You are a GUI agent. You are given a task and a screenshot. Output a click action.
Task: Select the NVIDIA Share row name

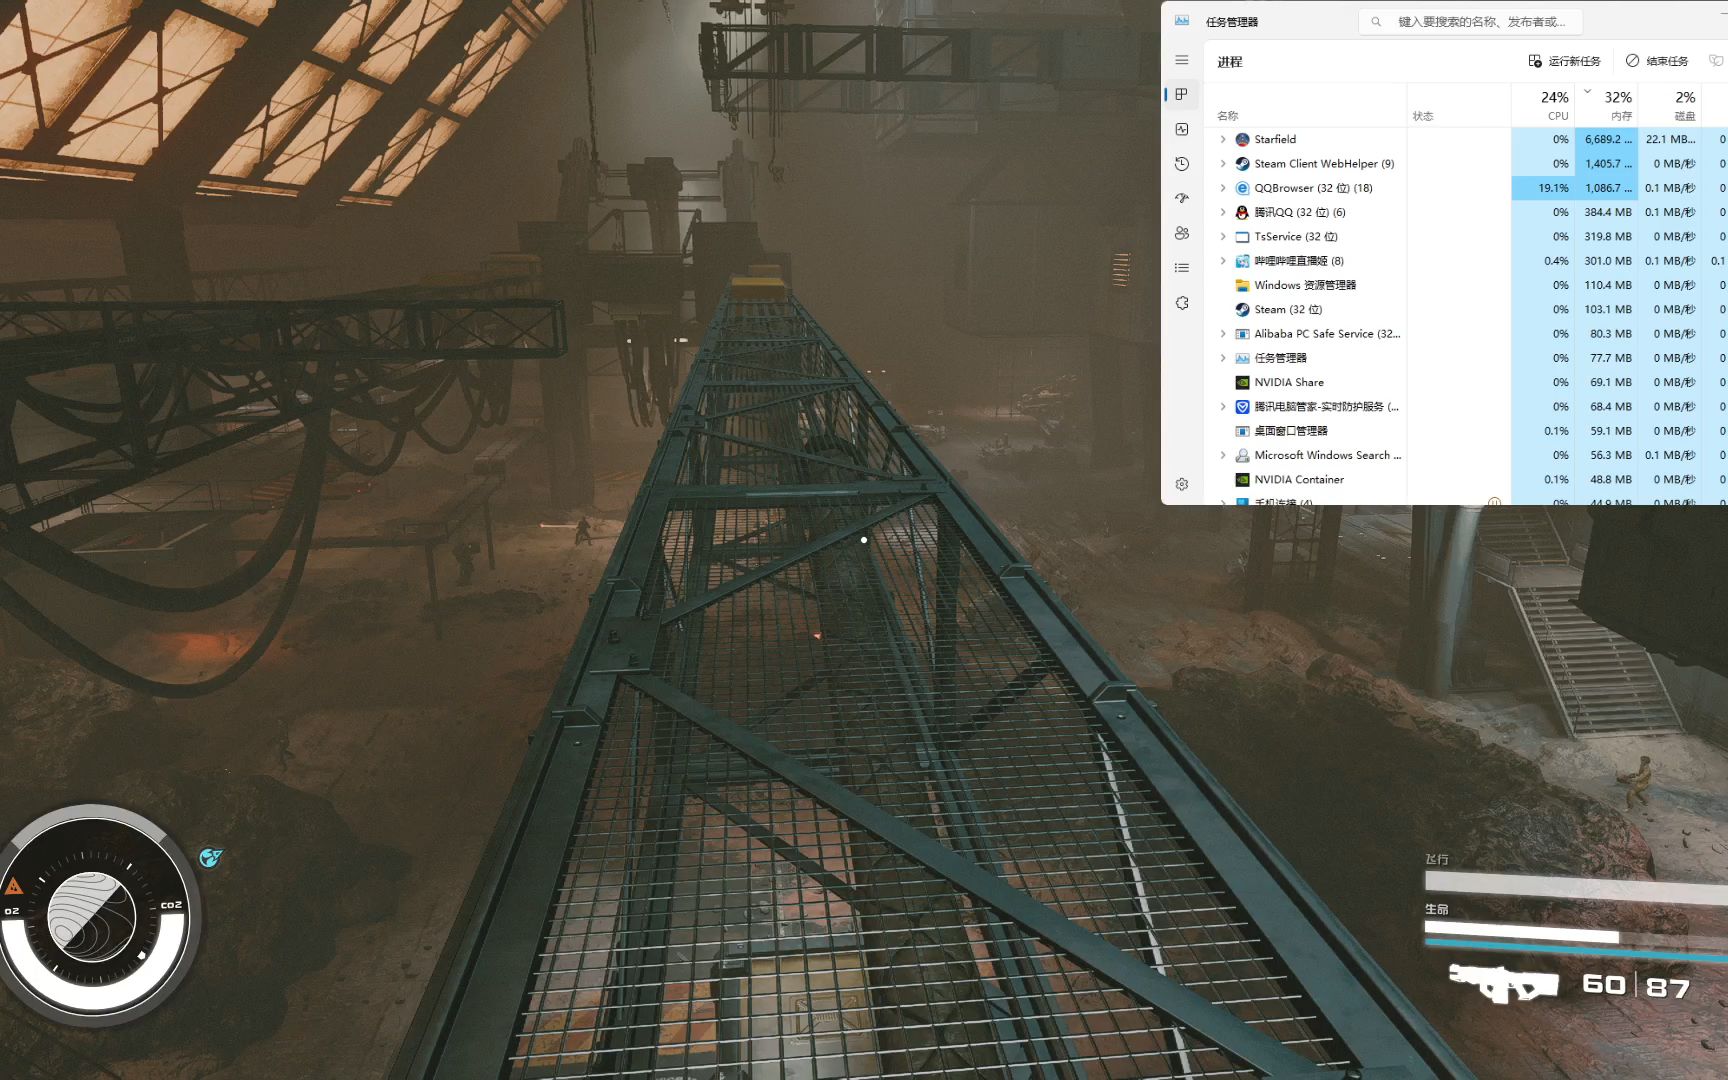pyautogui.click(x=1289, y=382)
